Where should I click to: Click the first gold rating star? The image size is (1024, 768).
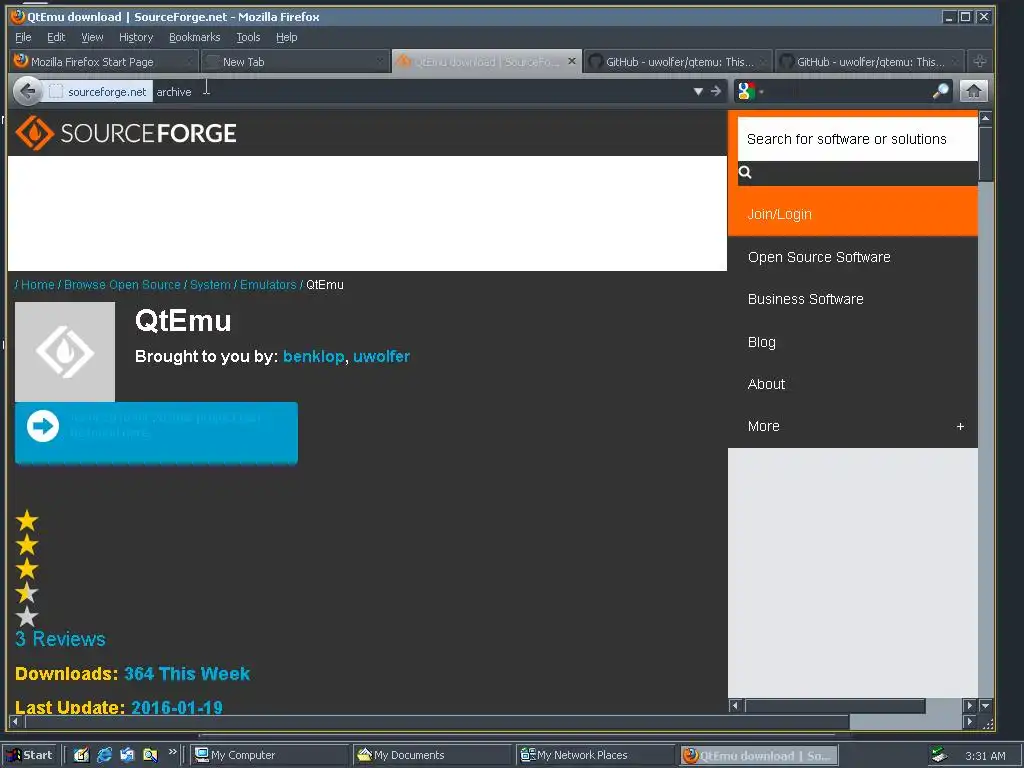point(27,521)
